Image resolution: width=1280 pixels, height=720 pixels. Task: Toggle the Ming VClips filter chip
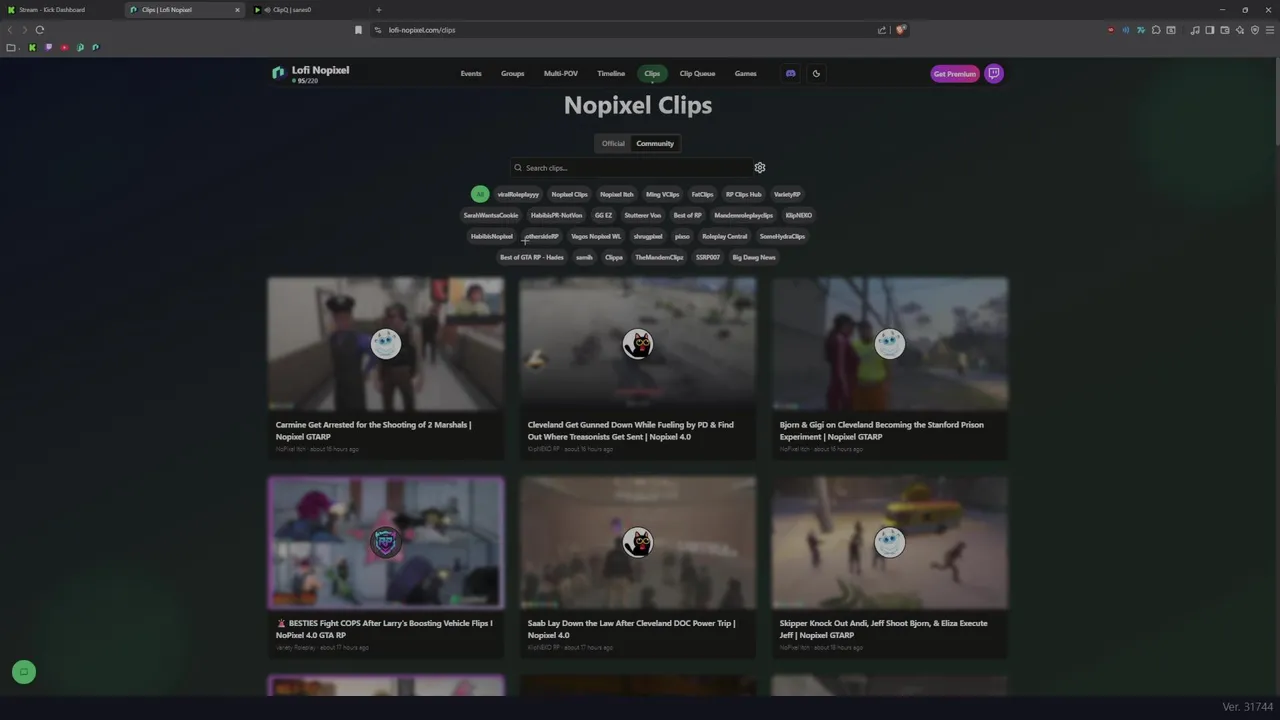662,194
